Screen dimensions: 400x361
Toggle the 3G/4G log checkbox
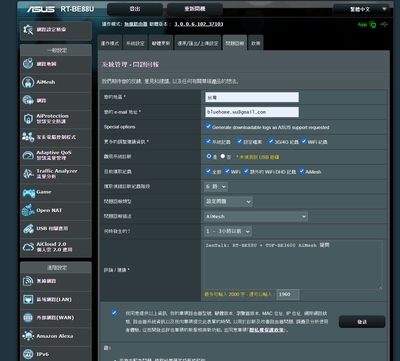(x=271, y=141)
